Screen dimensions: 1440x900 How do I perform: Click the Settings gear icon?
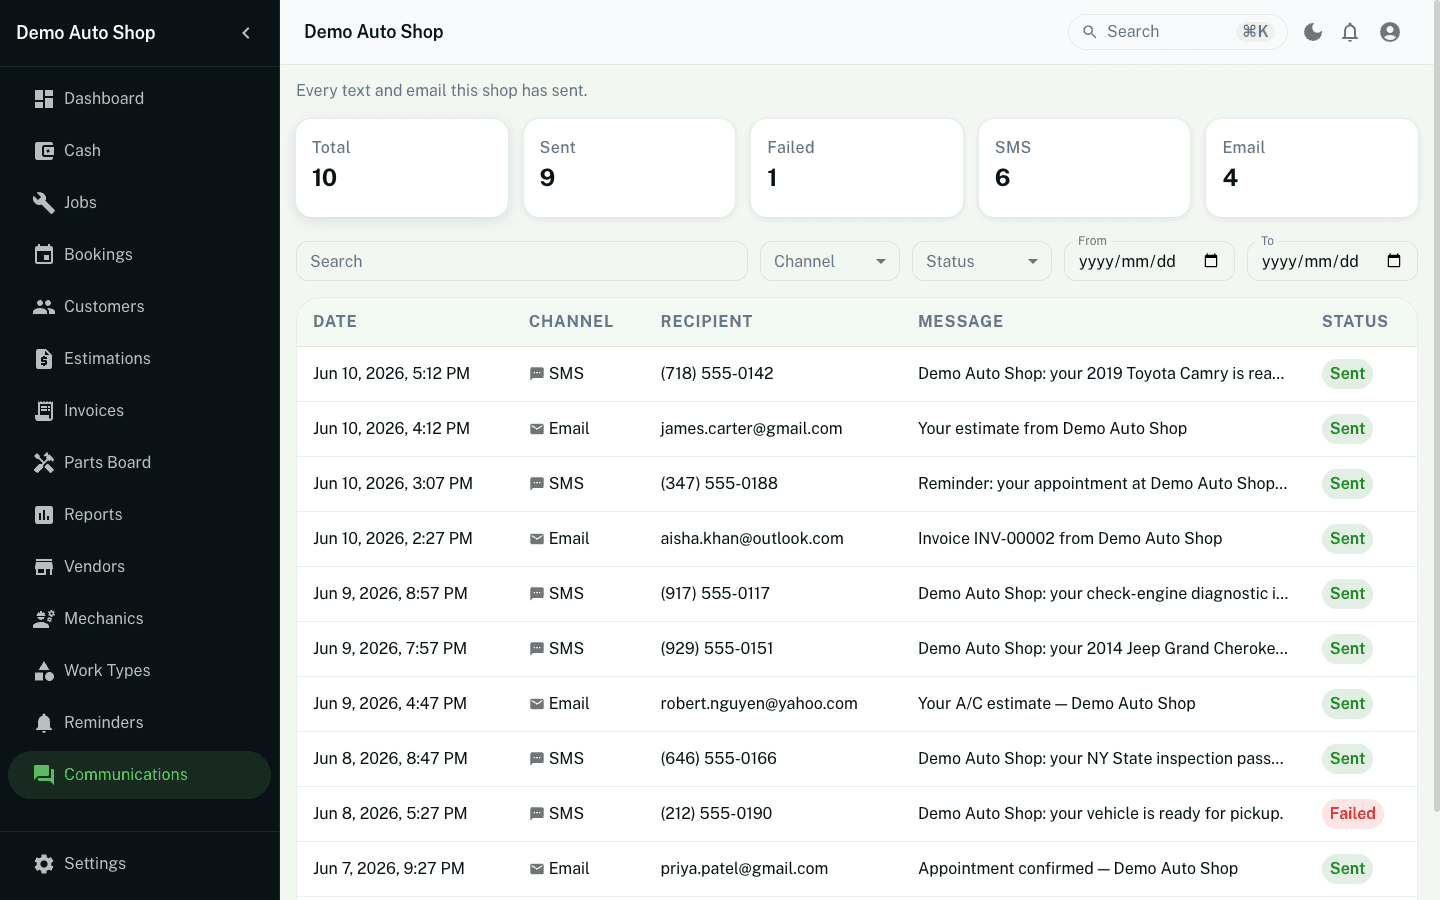[x=44, y=863]
